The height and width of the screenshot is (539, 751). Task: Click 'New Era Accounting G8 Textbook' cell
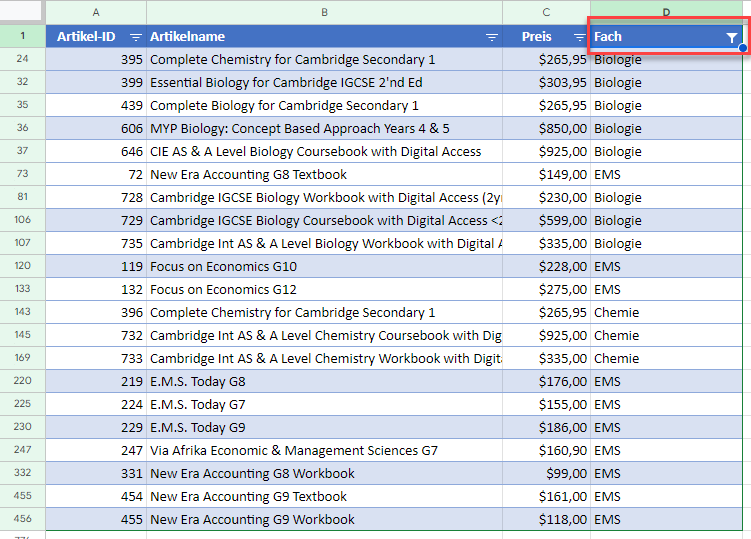(324, 174)
